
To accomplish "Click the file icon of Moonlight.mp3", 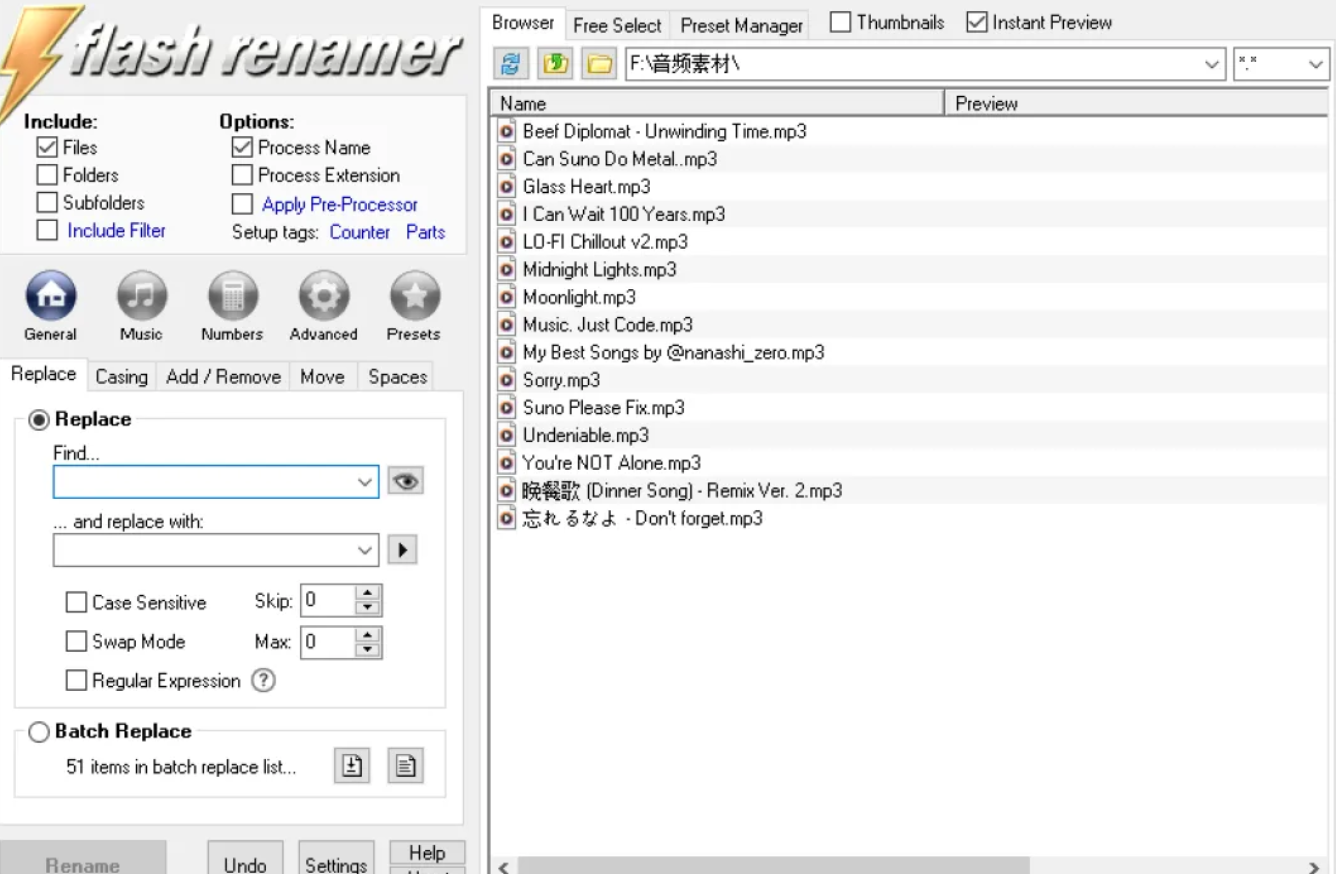I will click(x=507, y=297).
